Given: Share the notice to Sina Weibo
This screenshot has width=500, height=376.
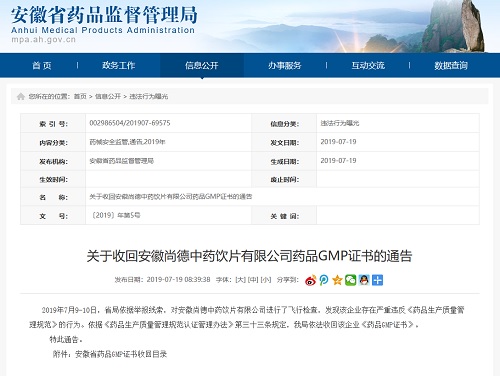Looking at the screenshot, I should [x=310, y=280].
